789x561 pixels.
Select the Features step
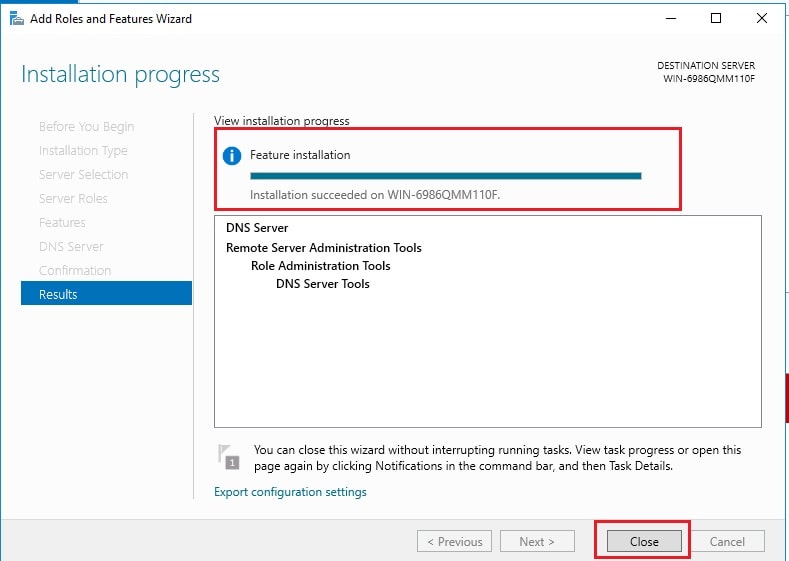(x=62, y=222)
